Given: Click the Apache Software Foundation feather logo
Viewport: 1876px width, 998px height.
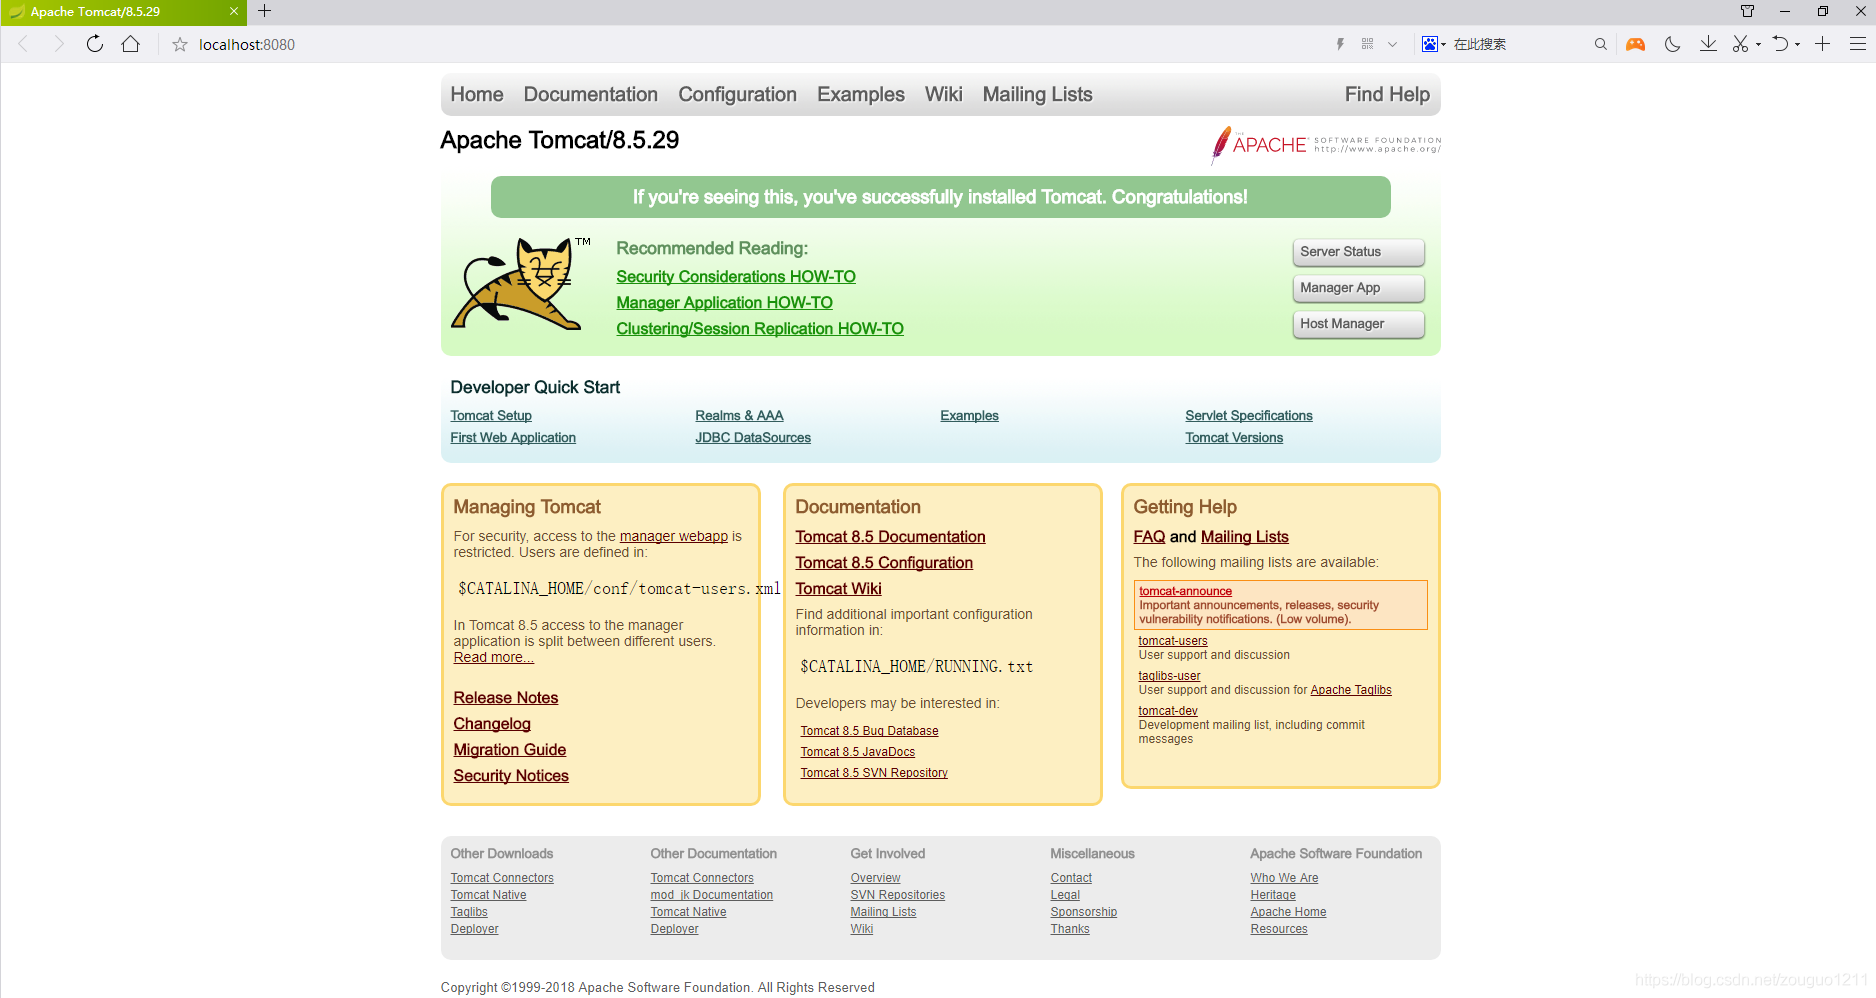Looking at the screenshot, I should pos(1326,145).
